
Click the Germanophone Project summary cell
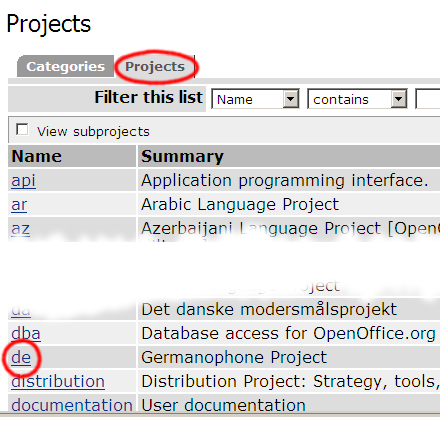pos(289,357)
